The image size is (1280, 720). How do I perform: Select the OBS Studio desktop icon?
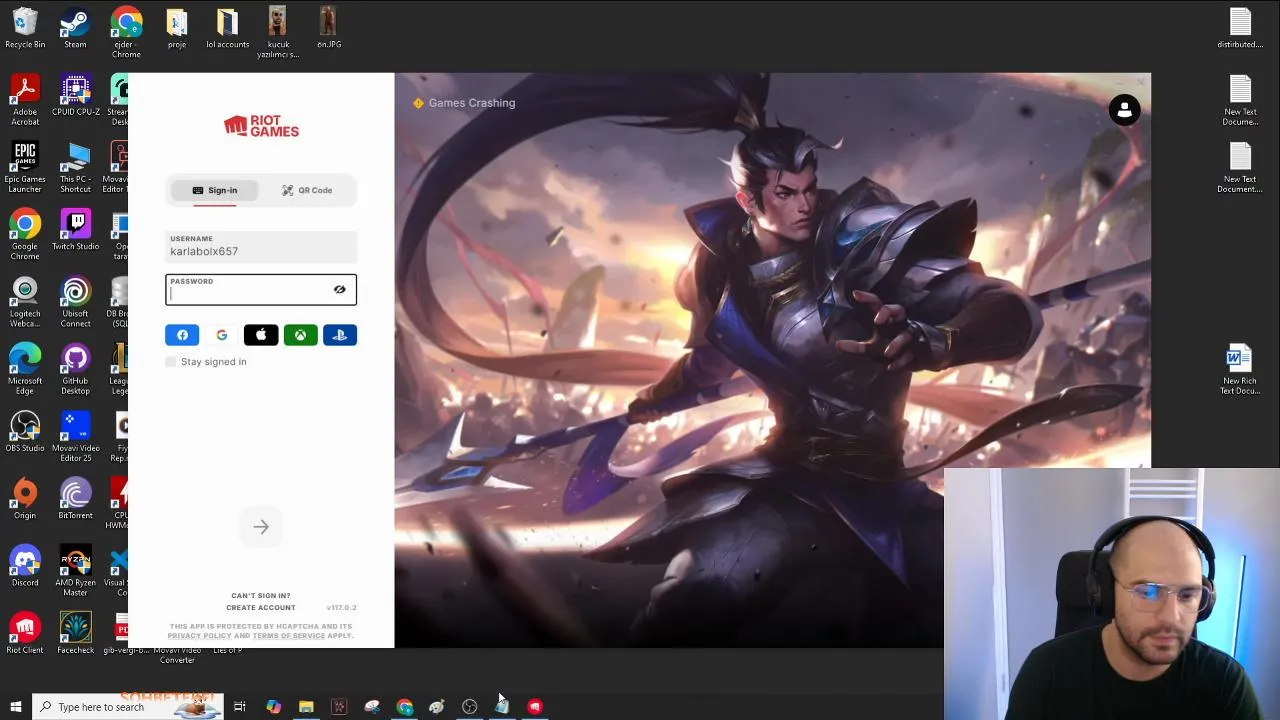pyautogui.click(x=25, y=430)
